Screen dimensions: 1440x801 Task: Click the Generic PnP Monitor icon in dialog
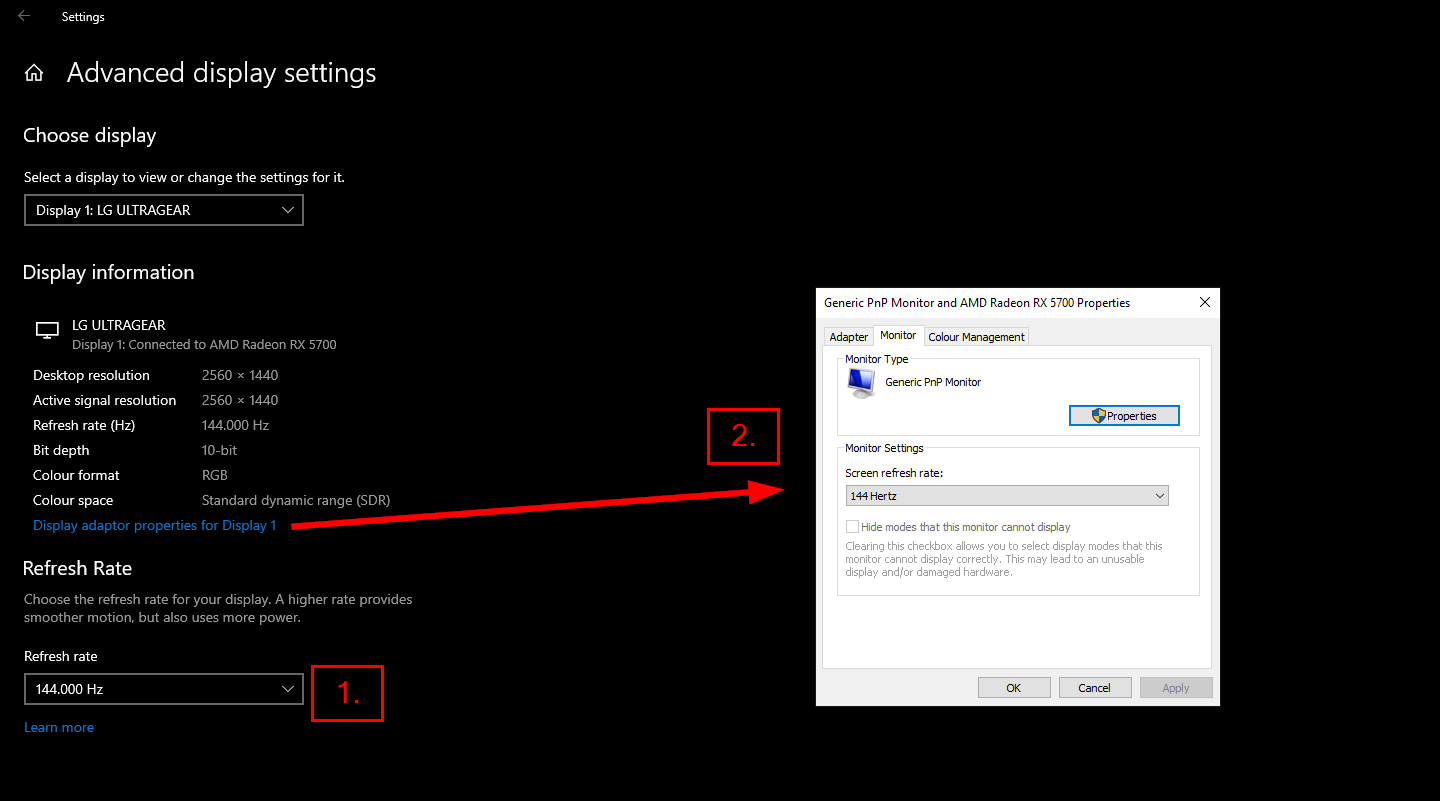click(x=860, y=383)
